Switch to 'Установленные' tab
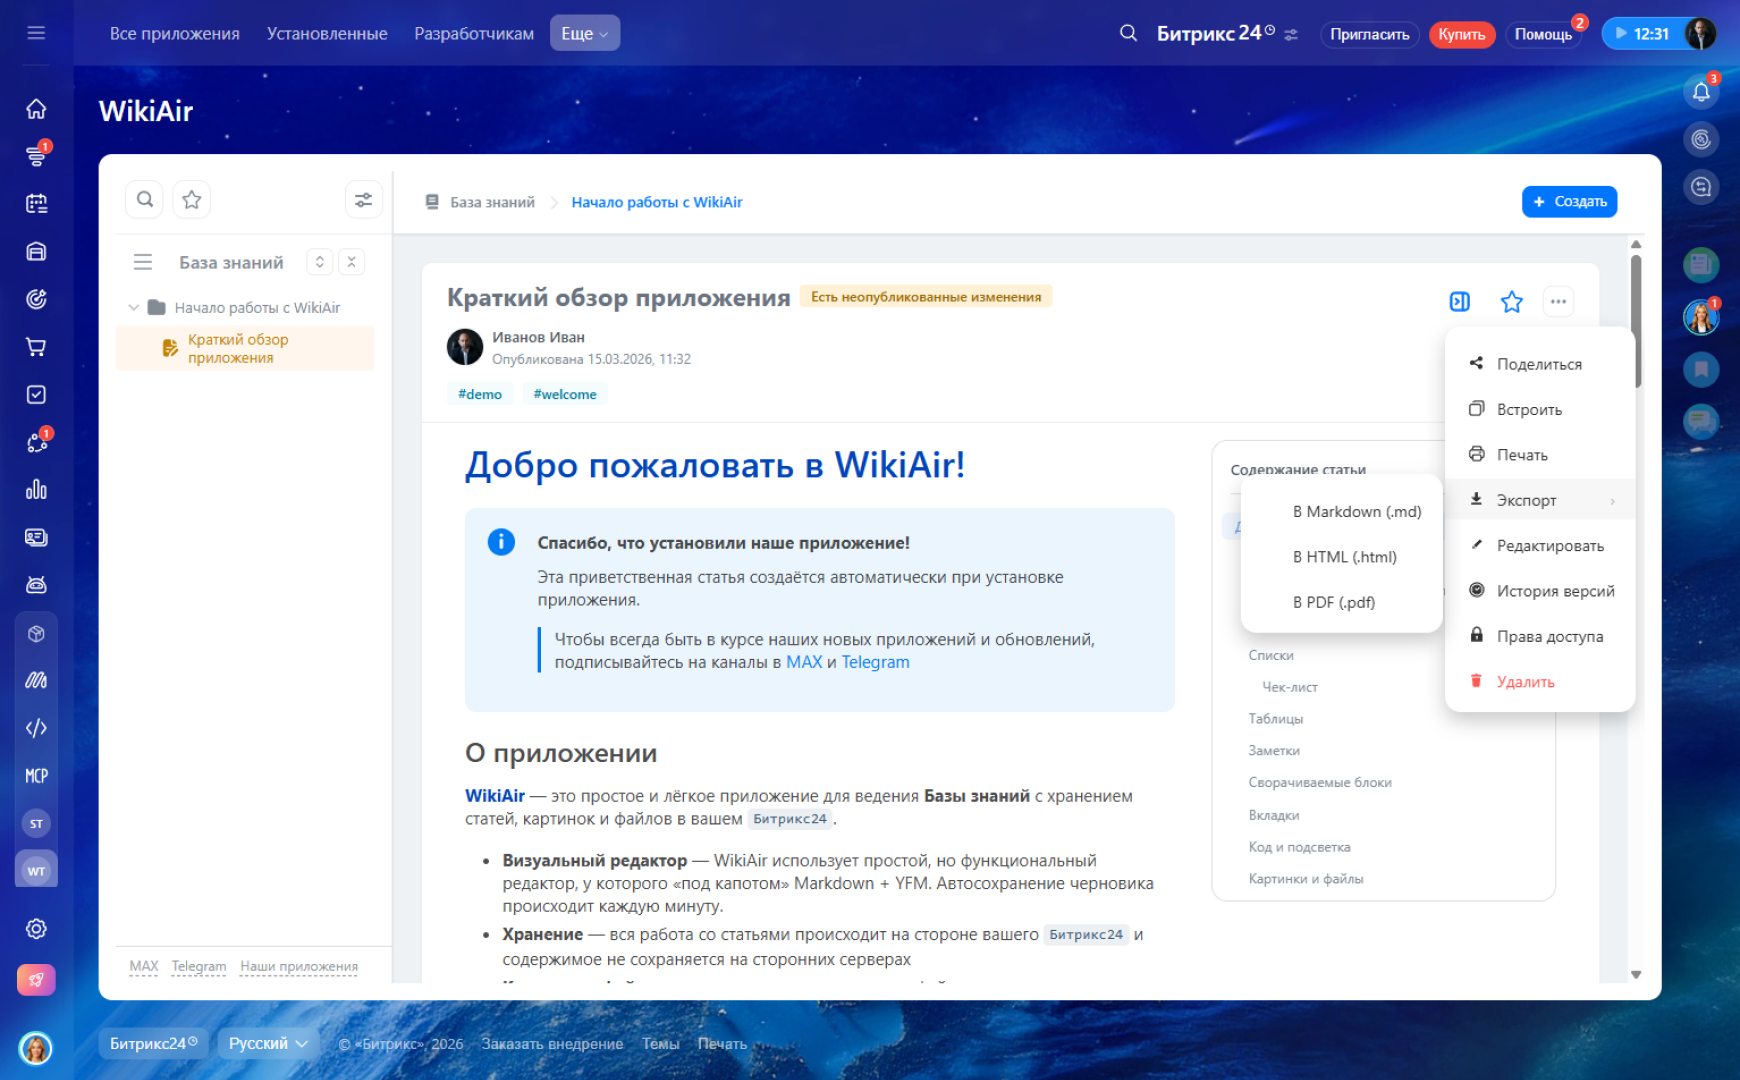This screenshot has height=1080, width=1740. pyautogui.click(x=327, y=33)
